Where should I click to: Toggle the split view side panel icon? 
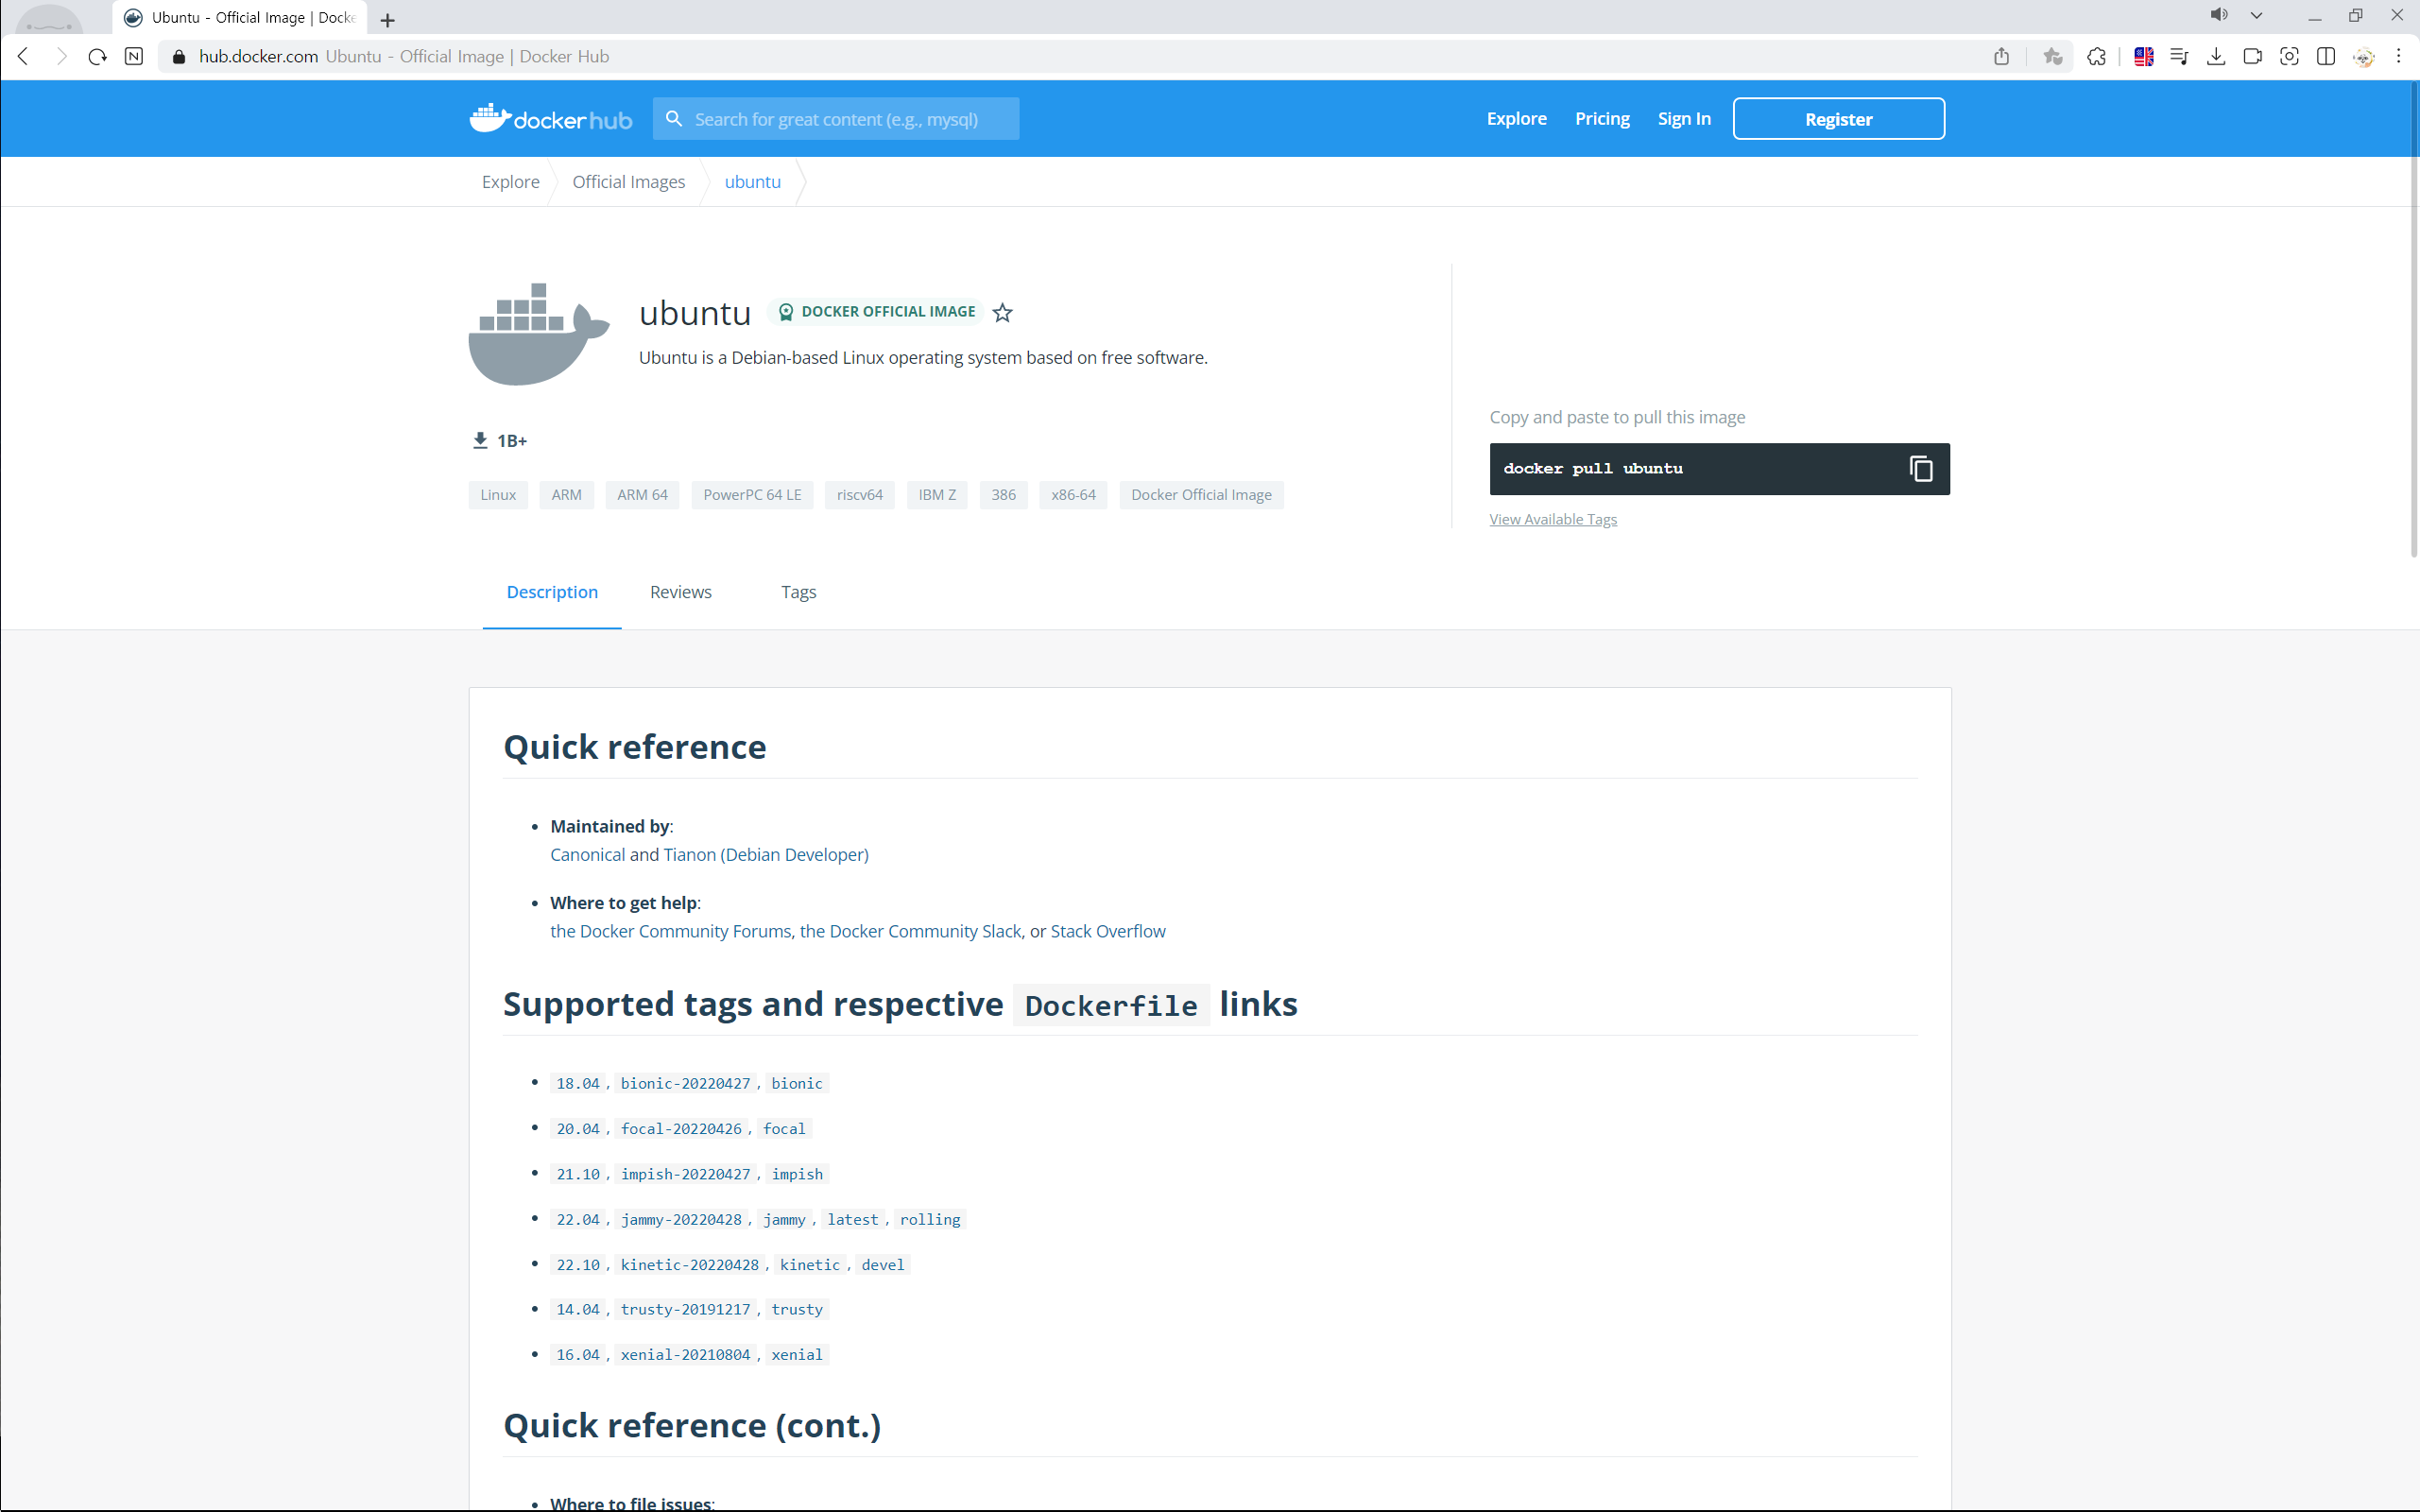point(2326,57)
